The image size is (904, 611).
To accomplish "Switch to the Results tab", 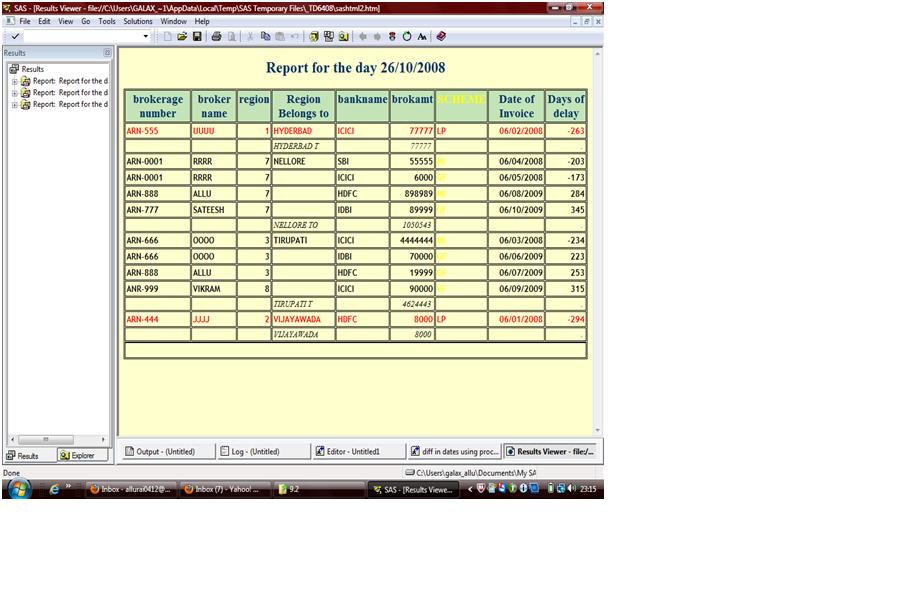I will point(29,455).
